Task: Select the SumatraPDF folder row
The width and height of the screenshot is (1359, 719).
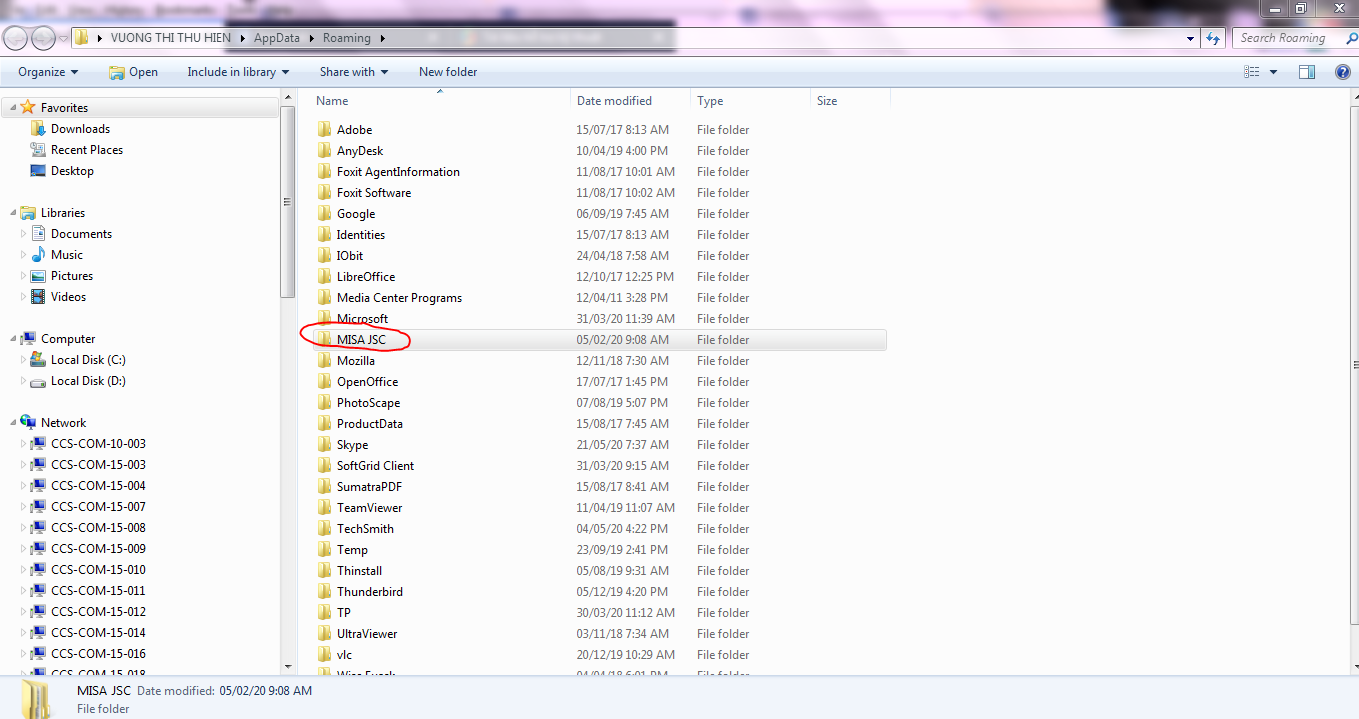Action: 599,487
